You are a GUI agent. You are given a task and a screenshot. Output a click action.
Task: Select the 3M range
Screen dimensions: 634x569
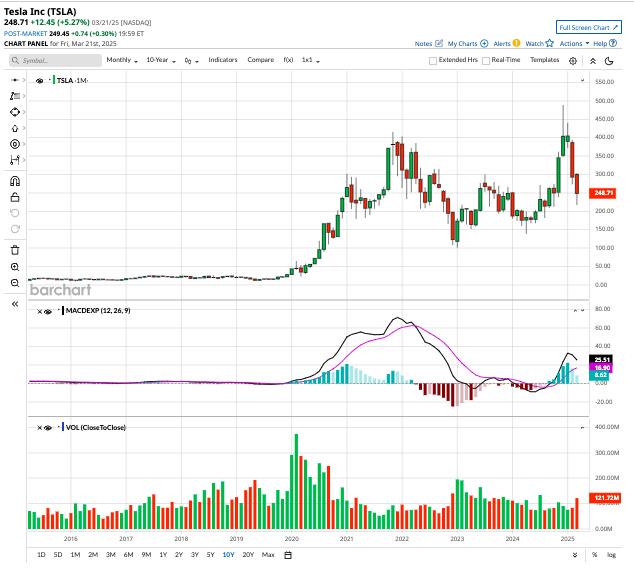(110, 555)
